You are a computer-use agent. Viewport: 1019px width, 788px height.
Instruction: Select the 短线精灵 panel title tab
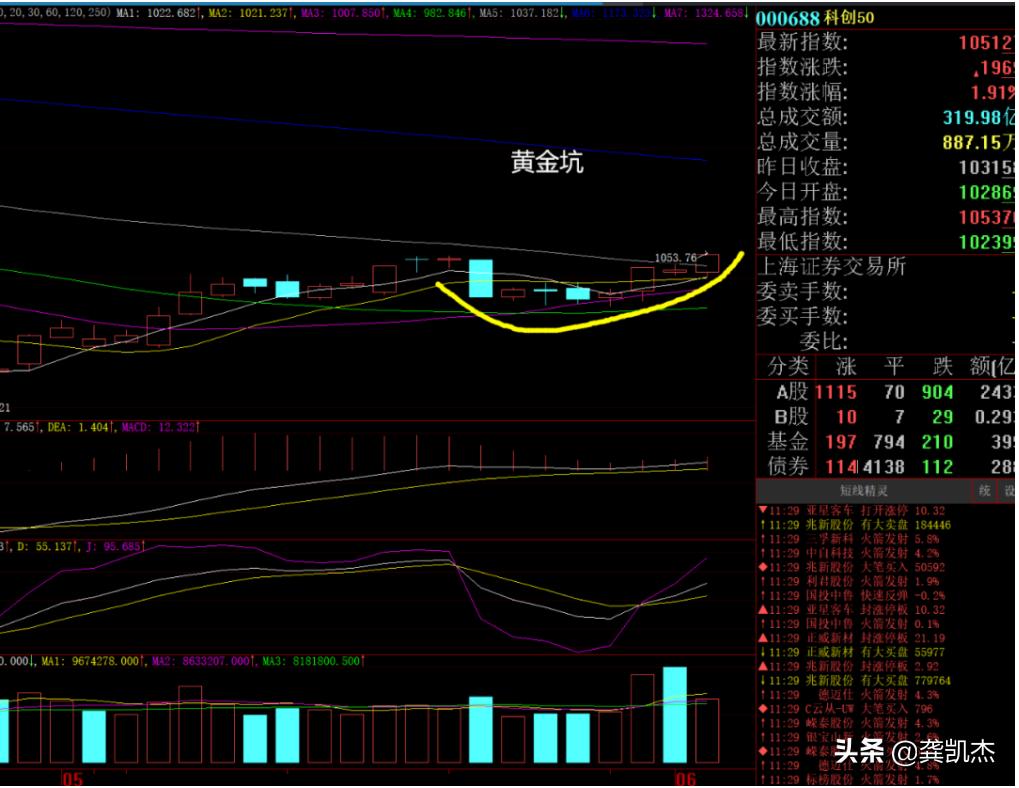coord(862,491)
